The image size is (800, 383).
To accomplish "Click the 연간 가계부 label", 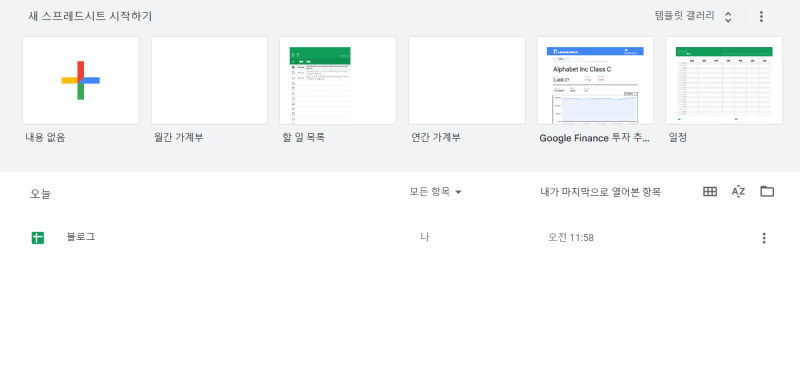I will pyautogui.click(x=436, y=137).
